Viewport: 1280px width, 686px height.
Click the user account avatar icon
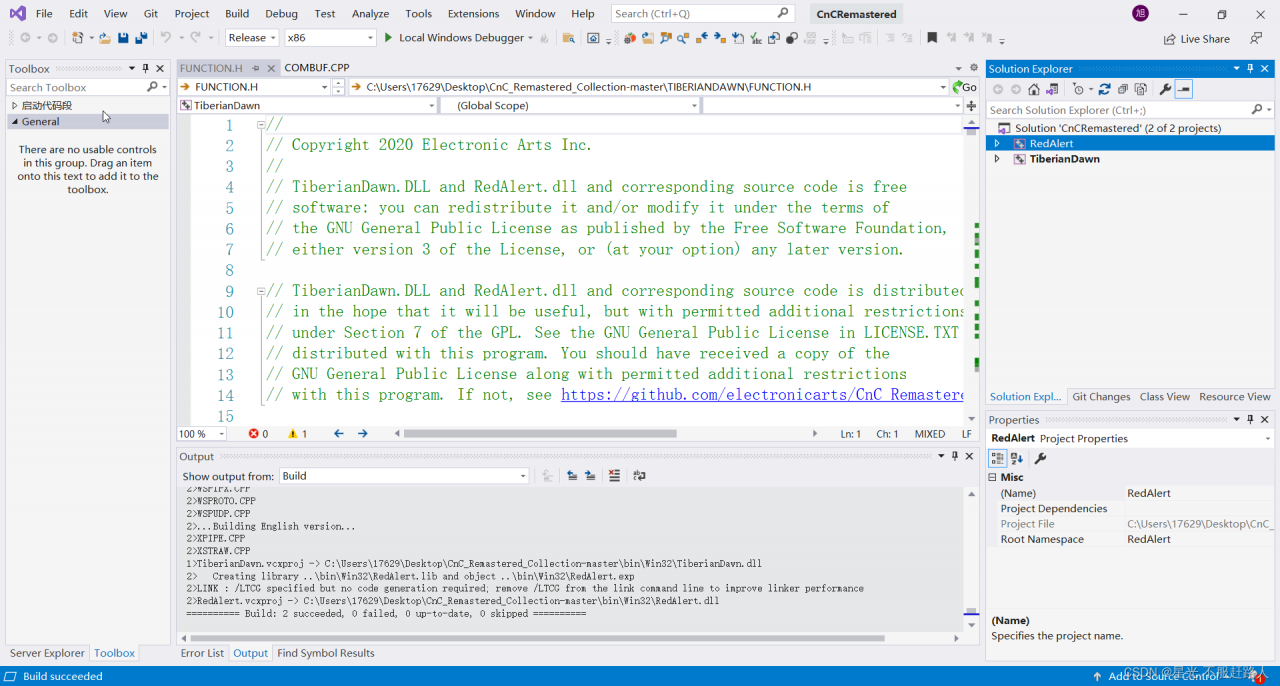click(1140, 13)
